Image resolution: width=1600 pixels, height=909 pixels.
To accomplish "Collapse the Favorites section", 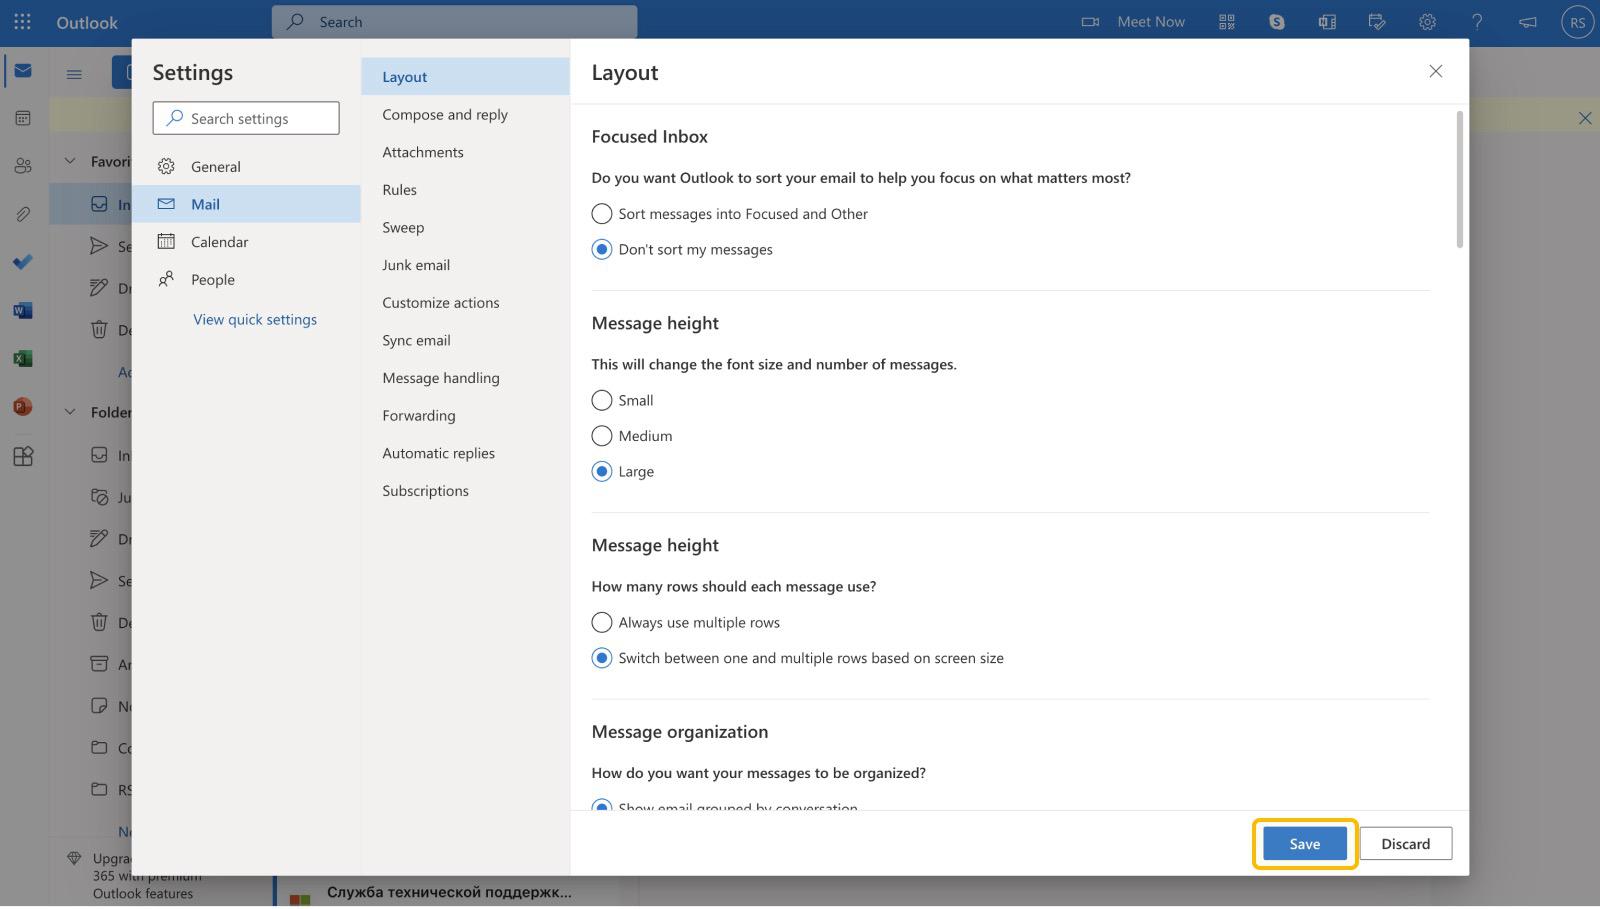I will tap(69, 160).
